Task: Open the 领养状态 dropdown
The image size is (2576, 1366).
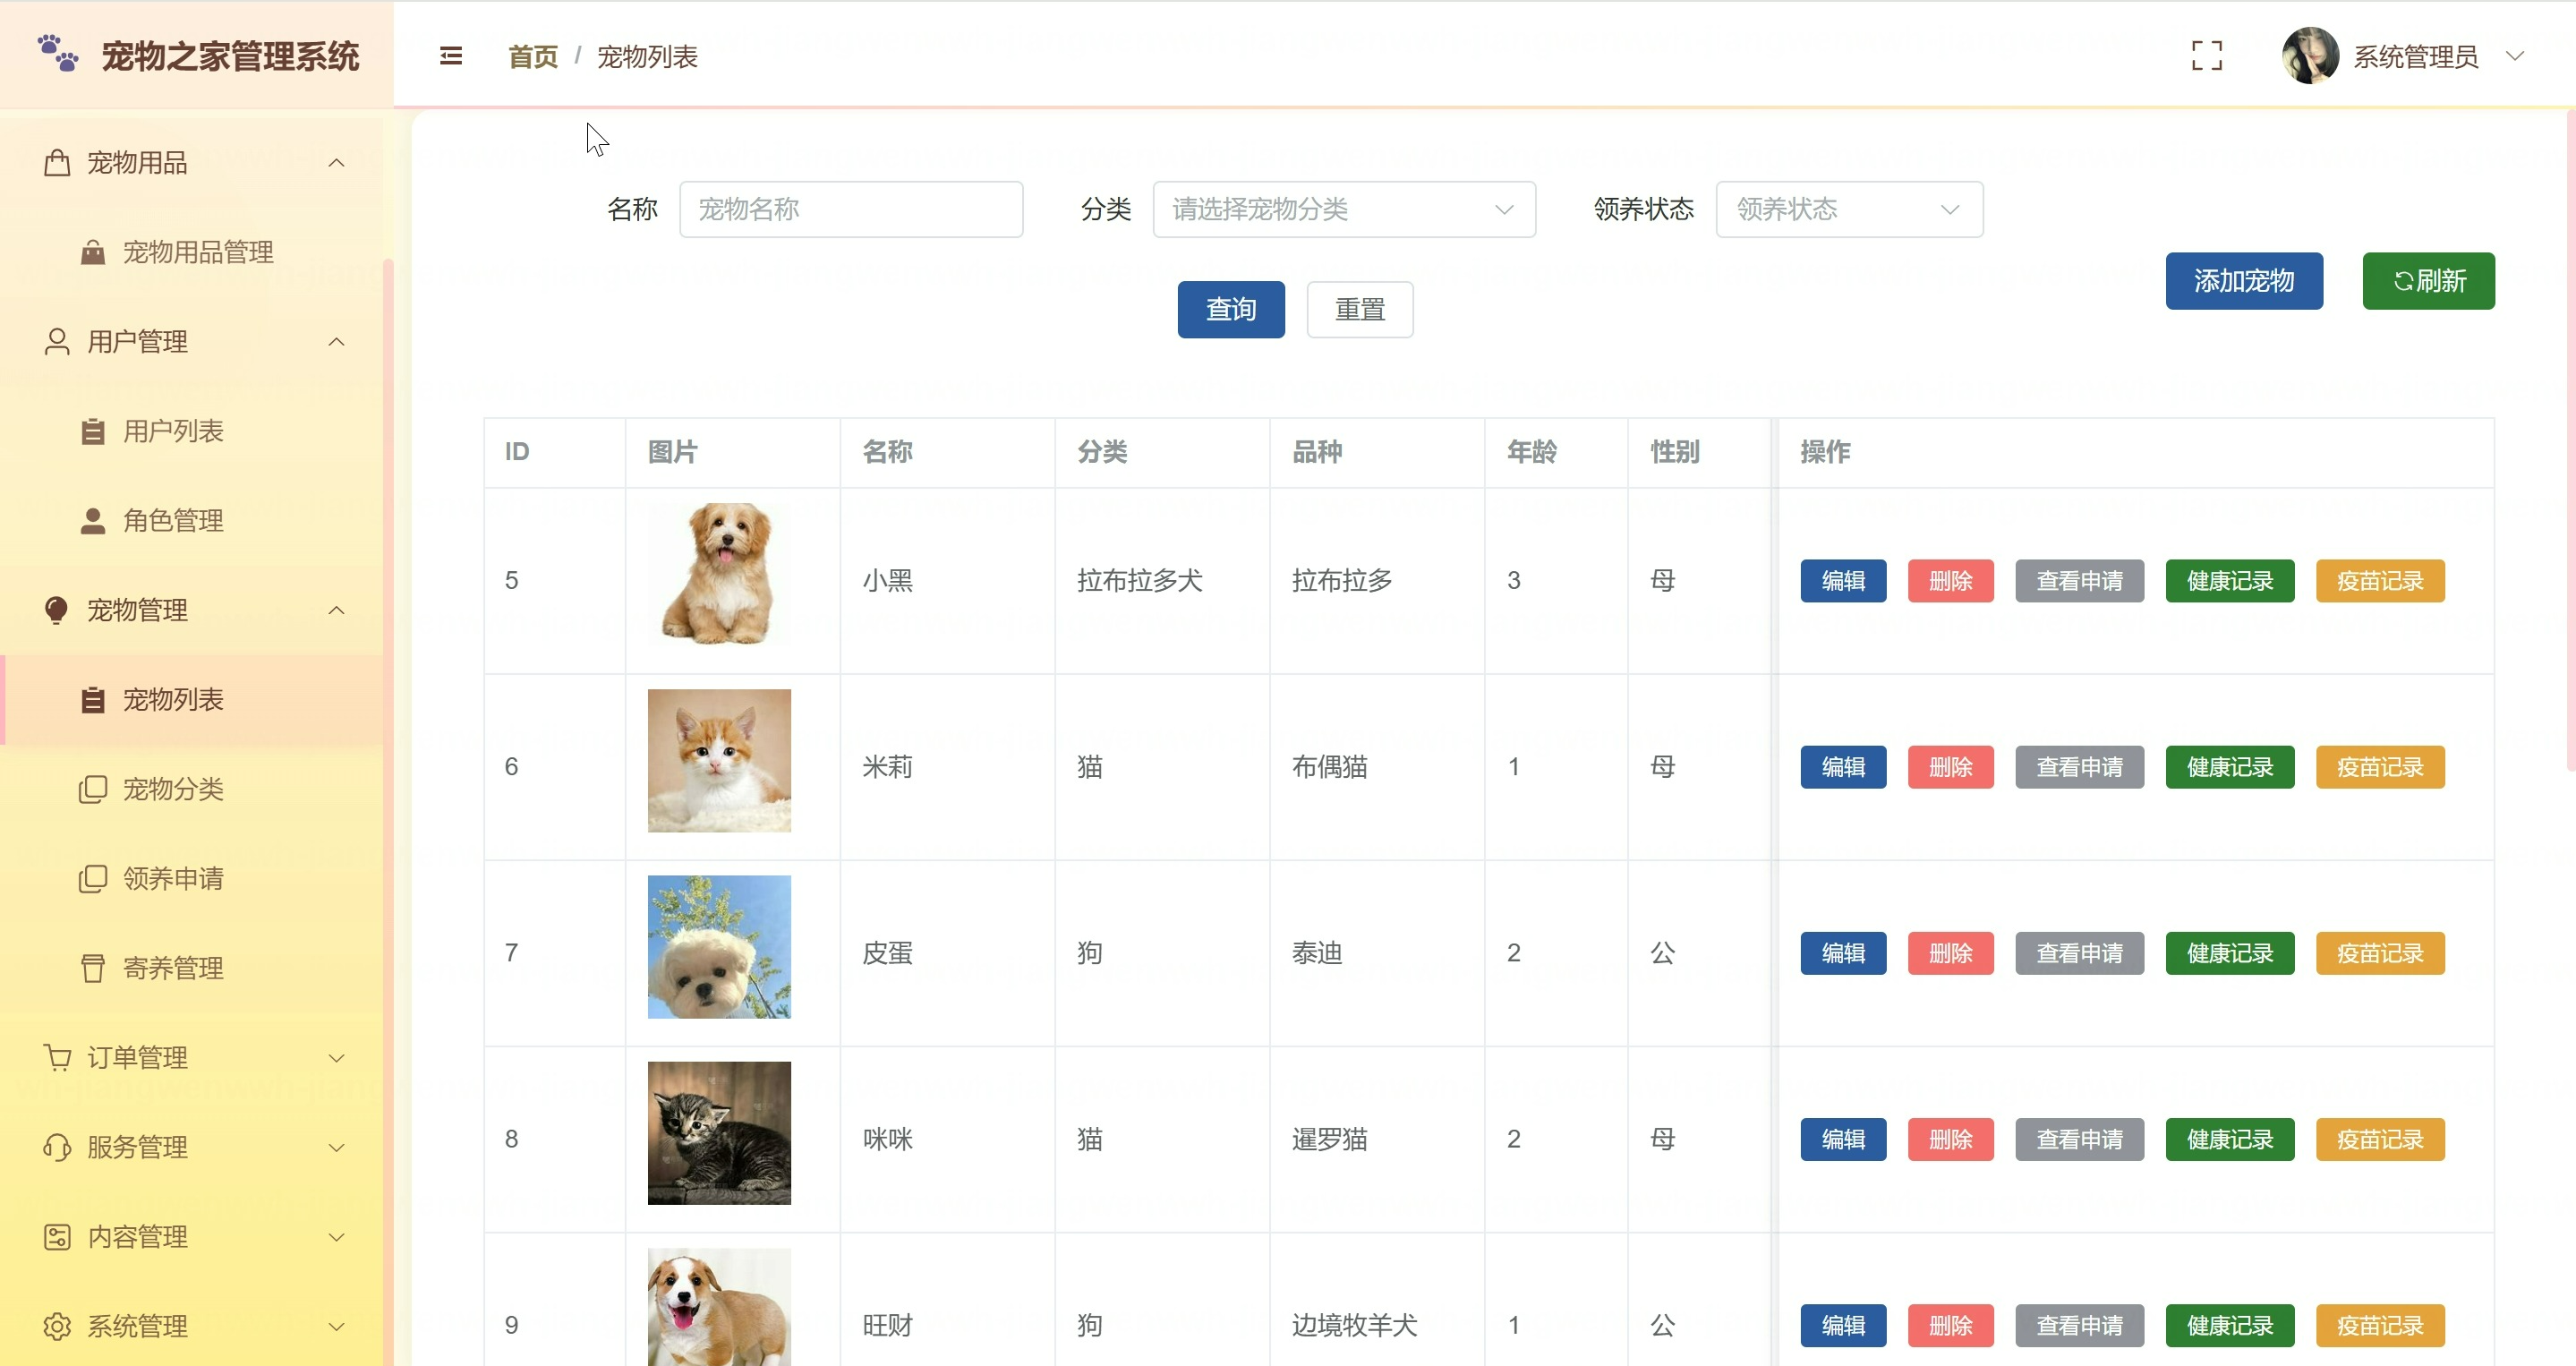Action: [1848, 209]
